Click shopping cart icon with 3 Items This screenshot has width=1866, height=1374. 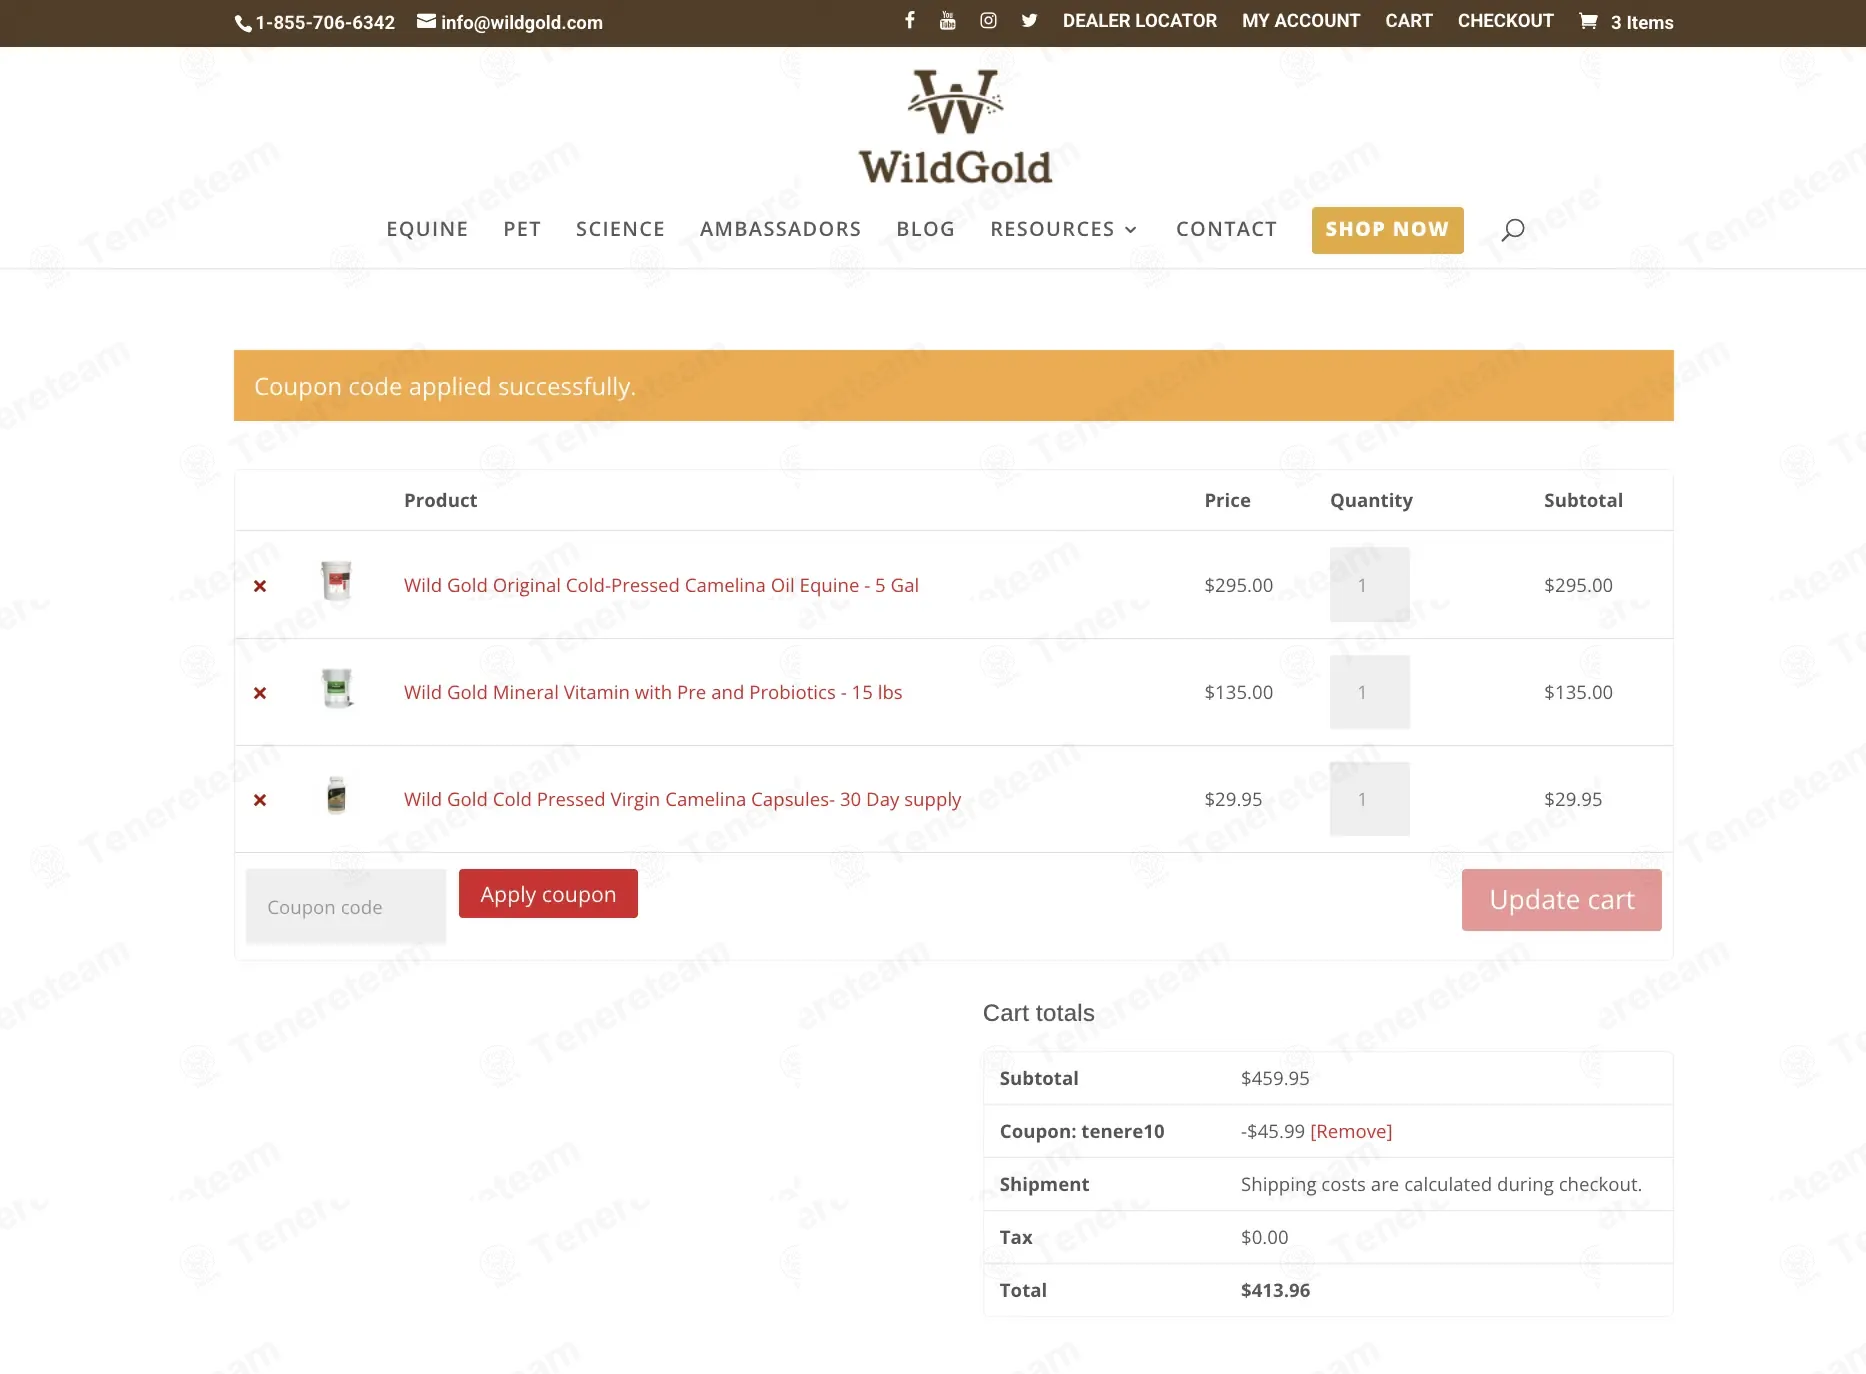1625,22
